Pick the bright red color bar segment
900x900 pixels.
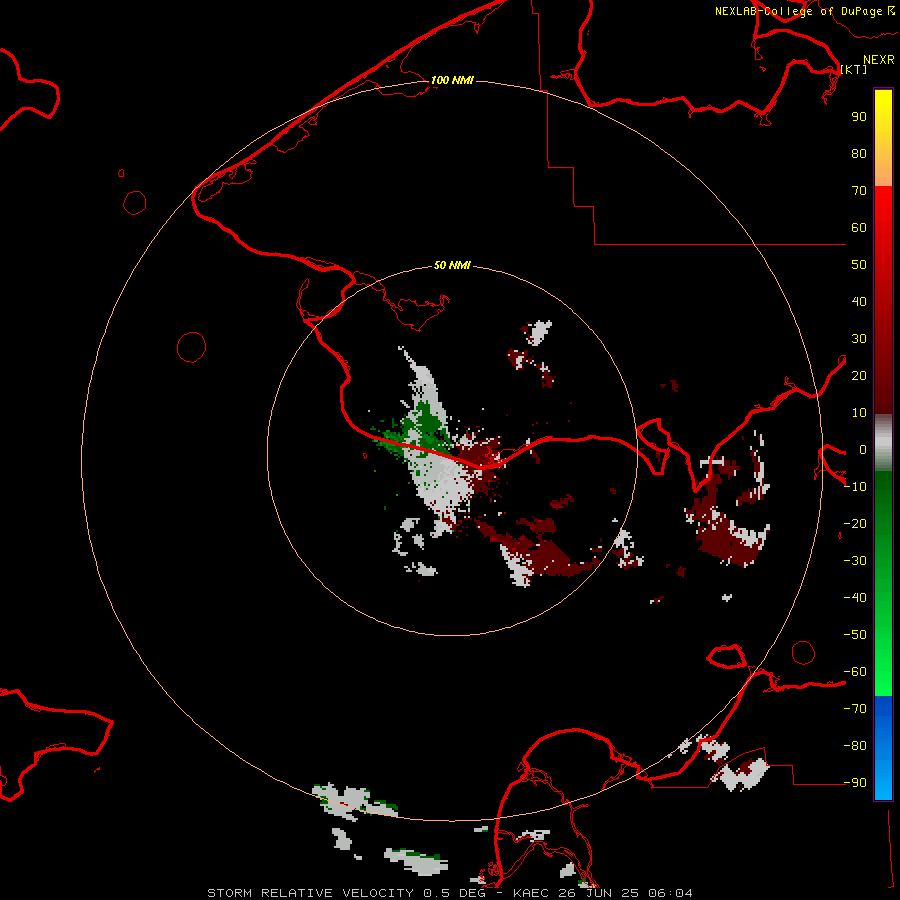pos(883,210)
